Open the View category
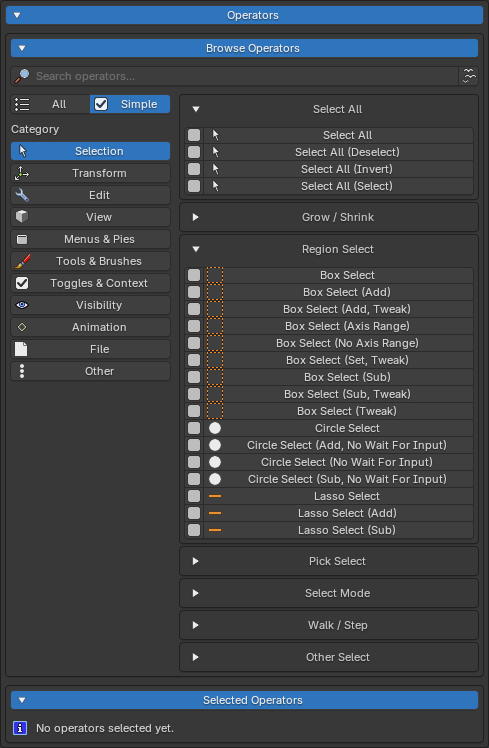 (x=91, y=217)
